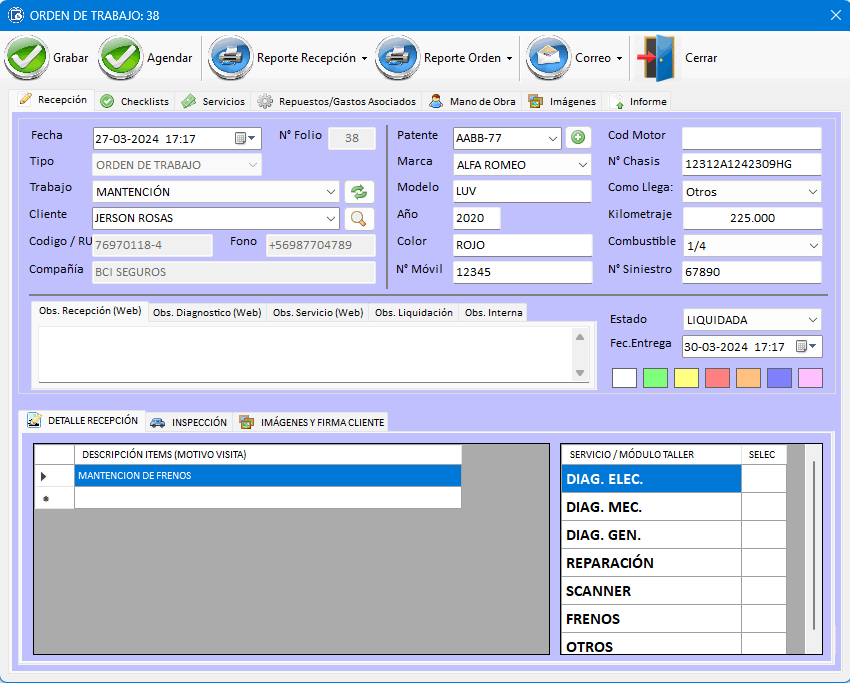Toggle the SELEC cell for SCANNER
This screenshot has height=683, width=850.
pos(763,591)
